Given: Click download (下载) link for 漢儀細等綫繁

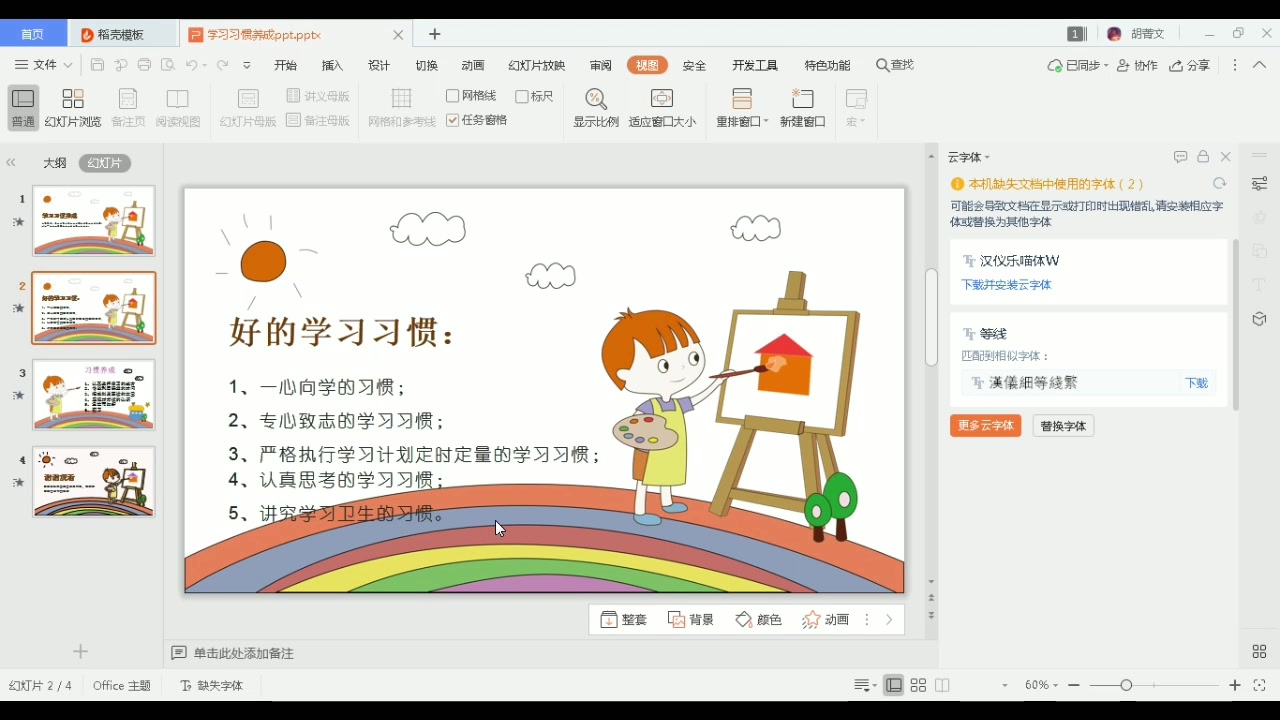Looking at the screenshot, I should [x=1196, y=383].
